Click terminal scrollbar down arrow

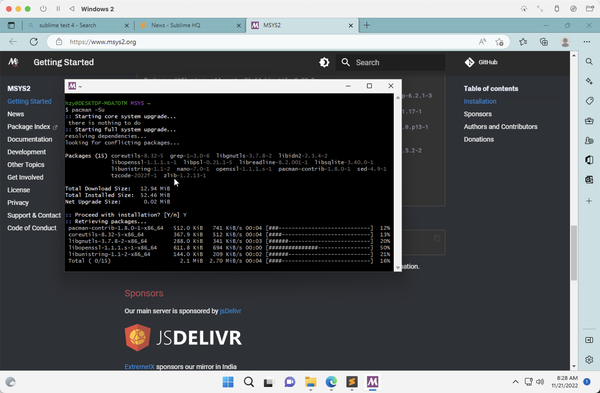tap(398, 267)
